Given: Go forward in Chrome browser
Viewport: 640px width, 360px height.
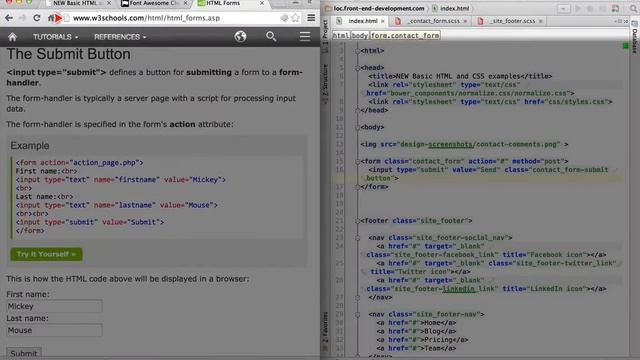Looking at the screenshot, I should (x=22, y=18).
